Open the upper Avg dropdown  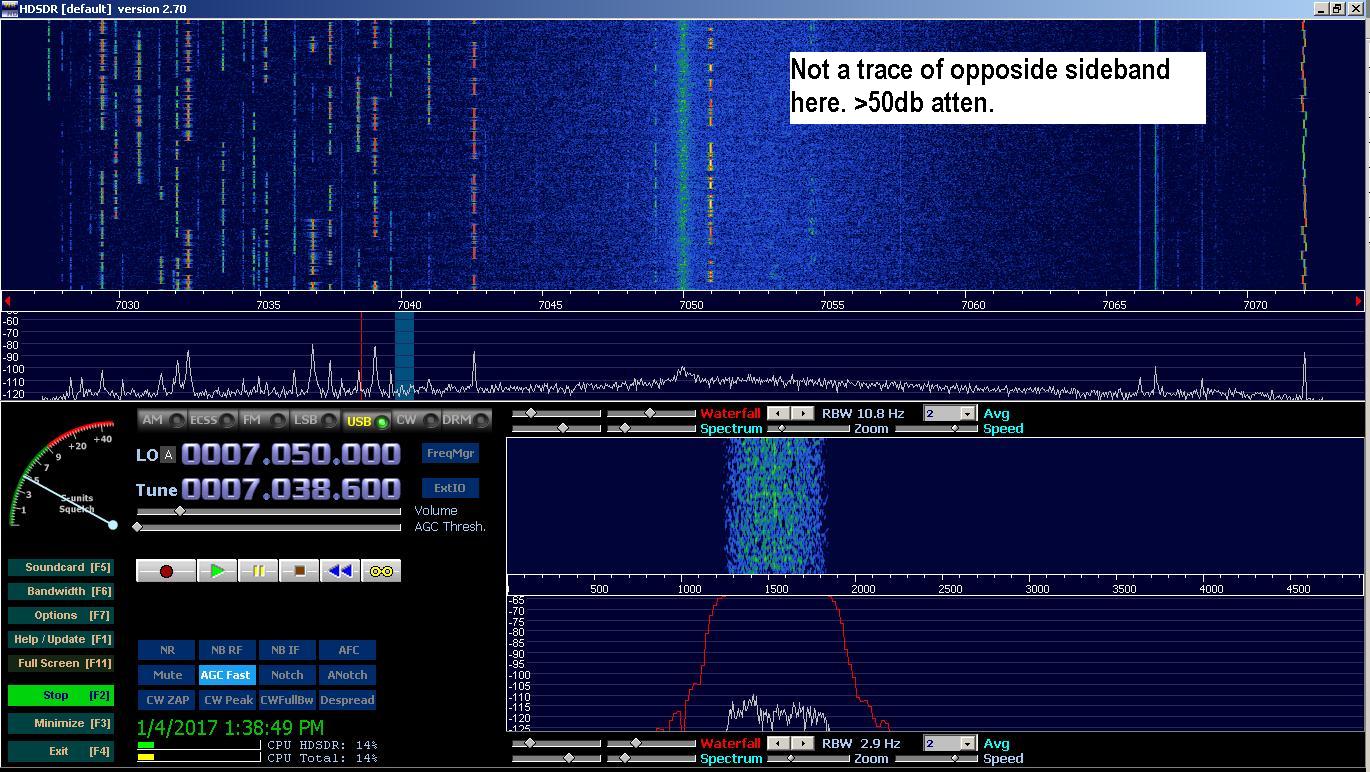tap(967, 413)
